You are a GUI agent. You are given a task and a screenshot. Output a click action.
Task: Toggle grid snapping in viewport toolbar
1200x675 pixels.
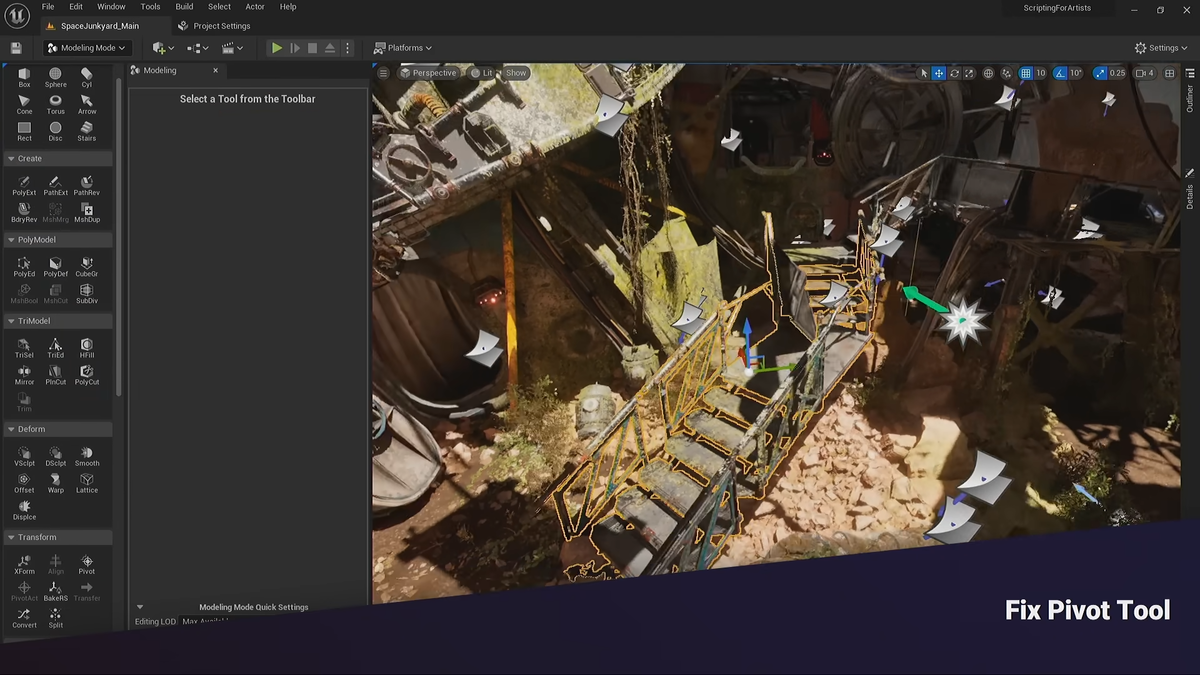(1025, 73)
